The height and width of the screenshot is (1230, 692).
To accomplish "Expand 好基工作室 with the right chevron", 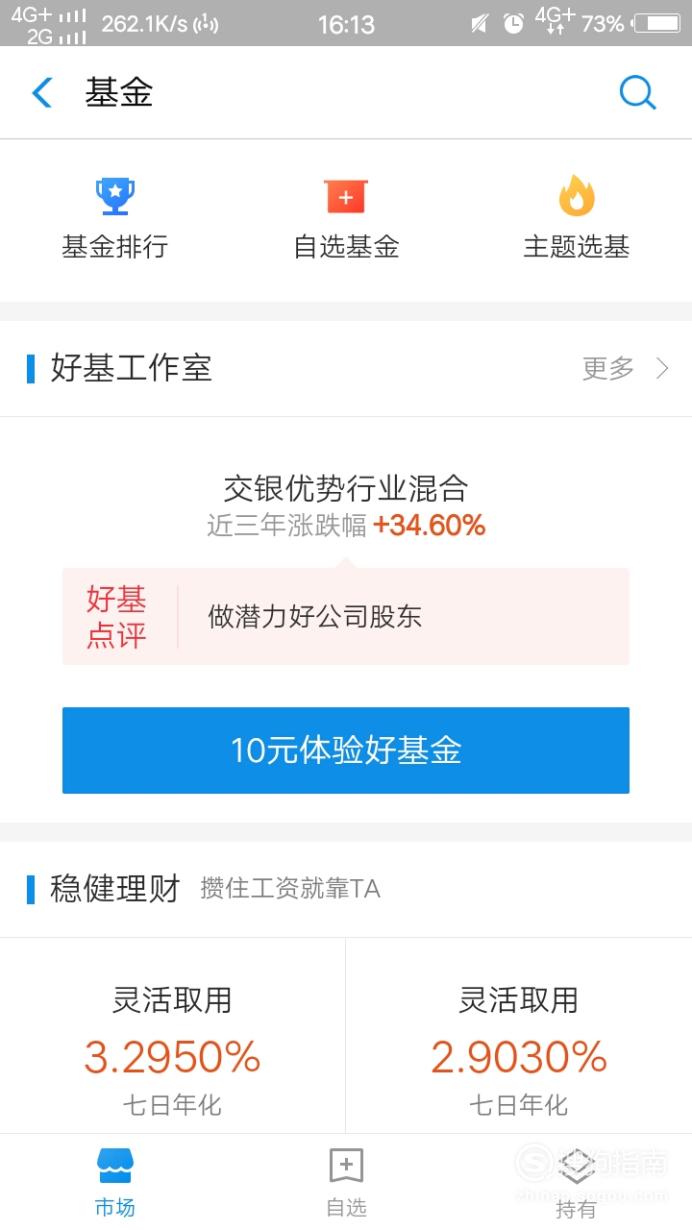I will click(x=662, y=369).
